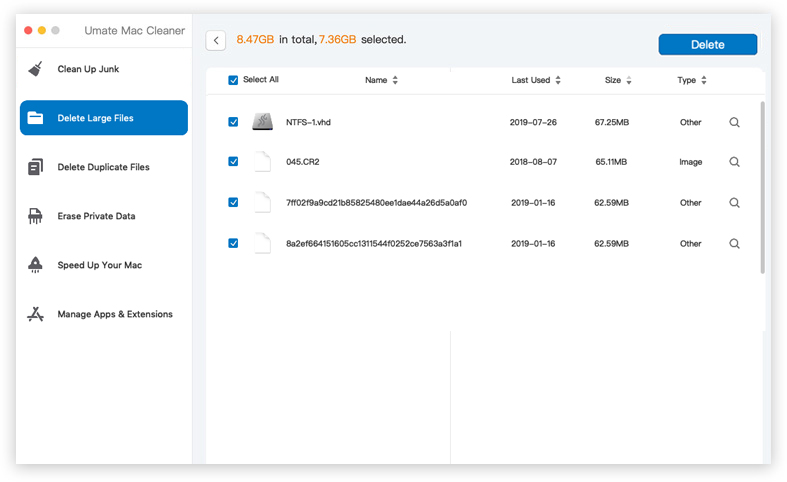The width and height of the screenshot is (787, 482).
Task: Click the 65.11MB size value
Action: (x=611, y=162)
